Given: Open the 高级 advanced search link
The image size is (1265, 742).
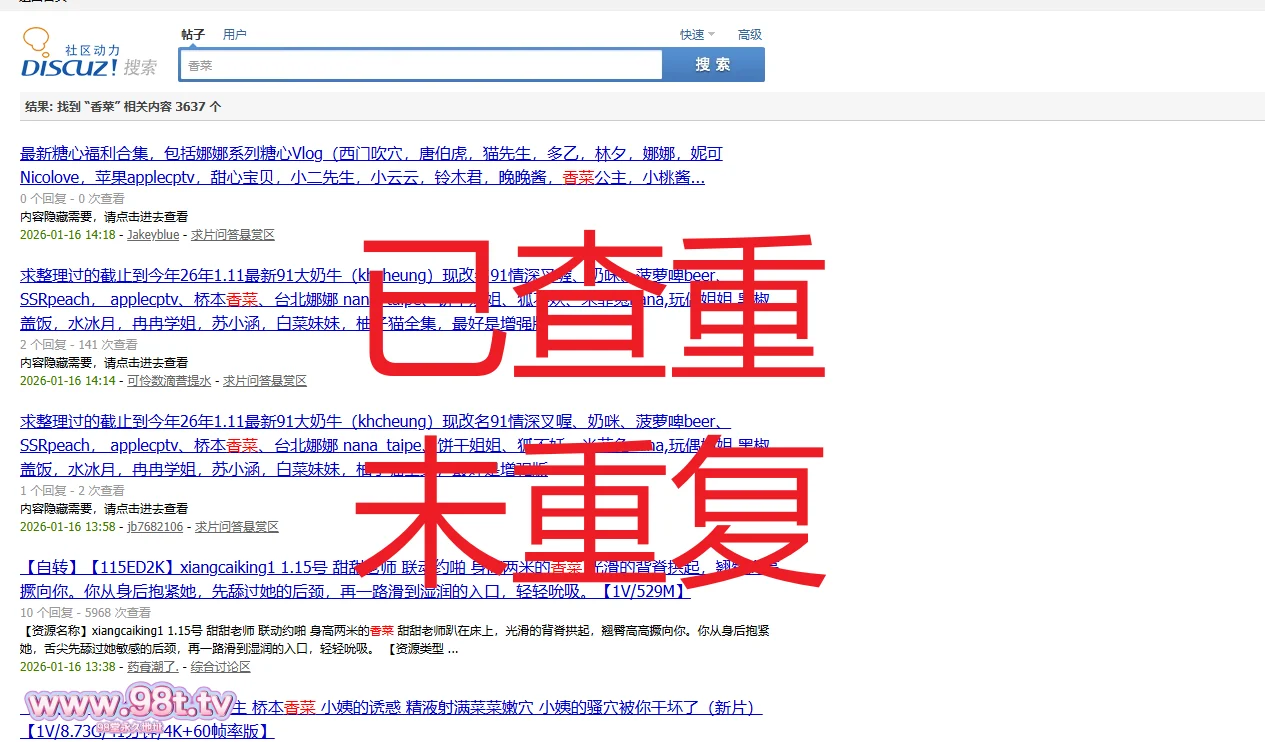Looking at the screenshot, I should coord(749,34).
